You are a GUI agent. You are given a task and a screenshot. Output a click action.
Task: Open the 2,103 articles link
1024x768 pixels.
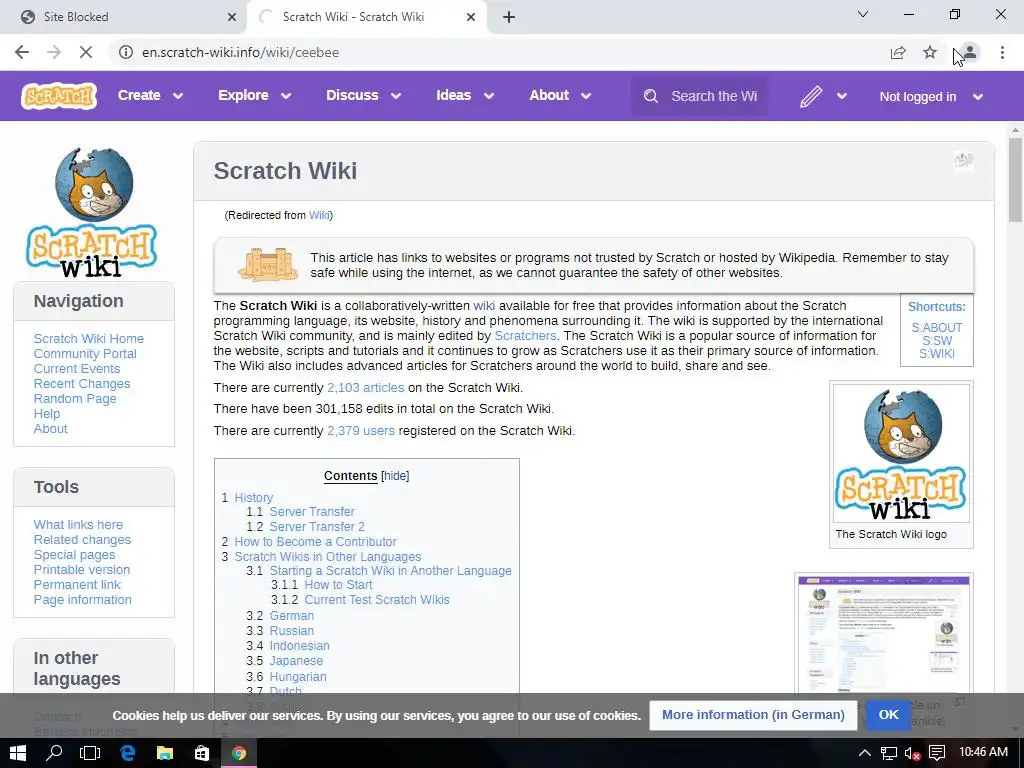click(365, 387)
